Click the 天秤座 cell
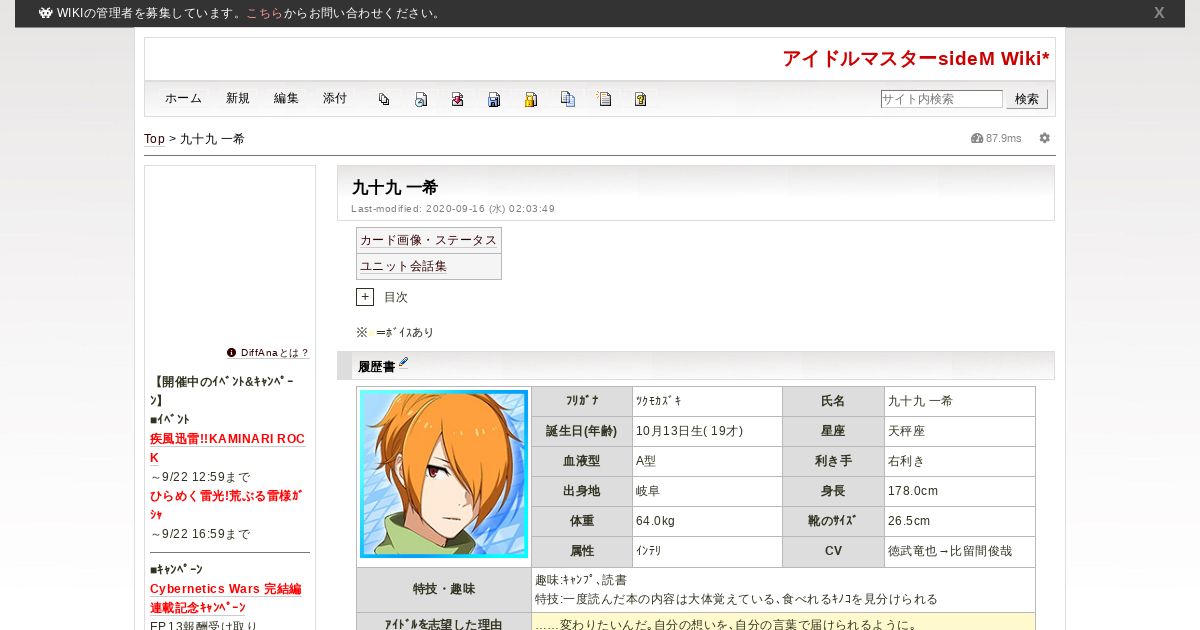1200x630 pixels. pos(960,432)
